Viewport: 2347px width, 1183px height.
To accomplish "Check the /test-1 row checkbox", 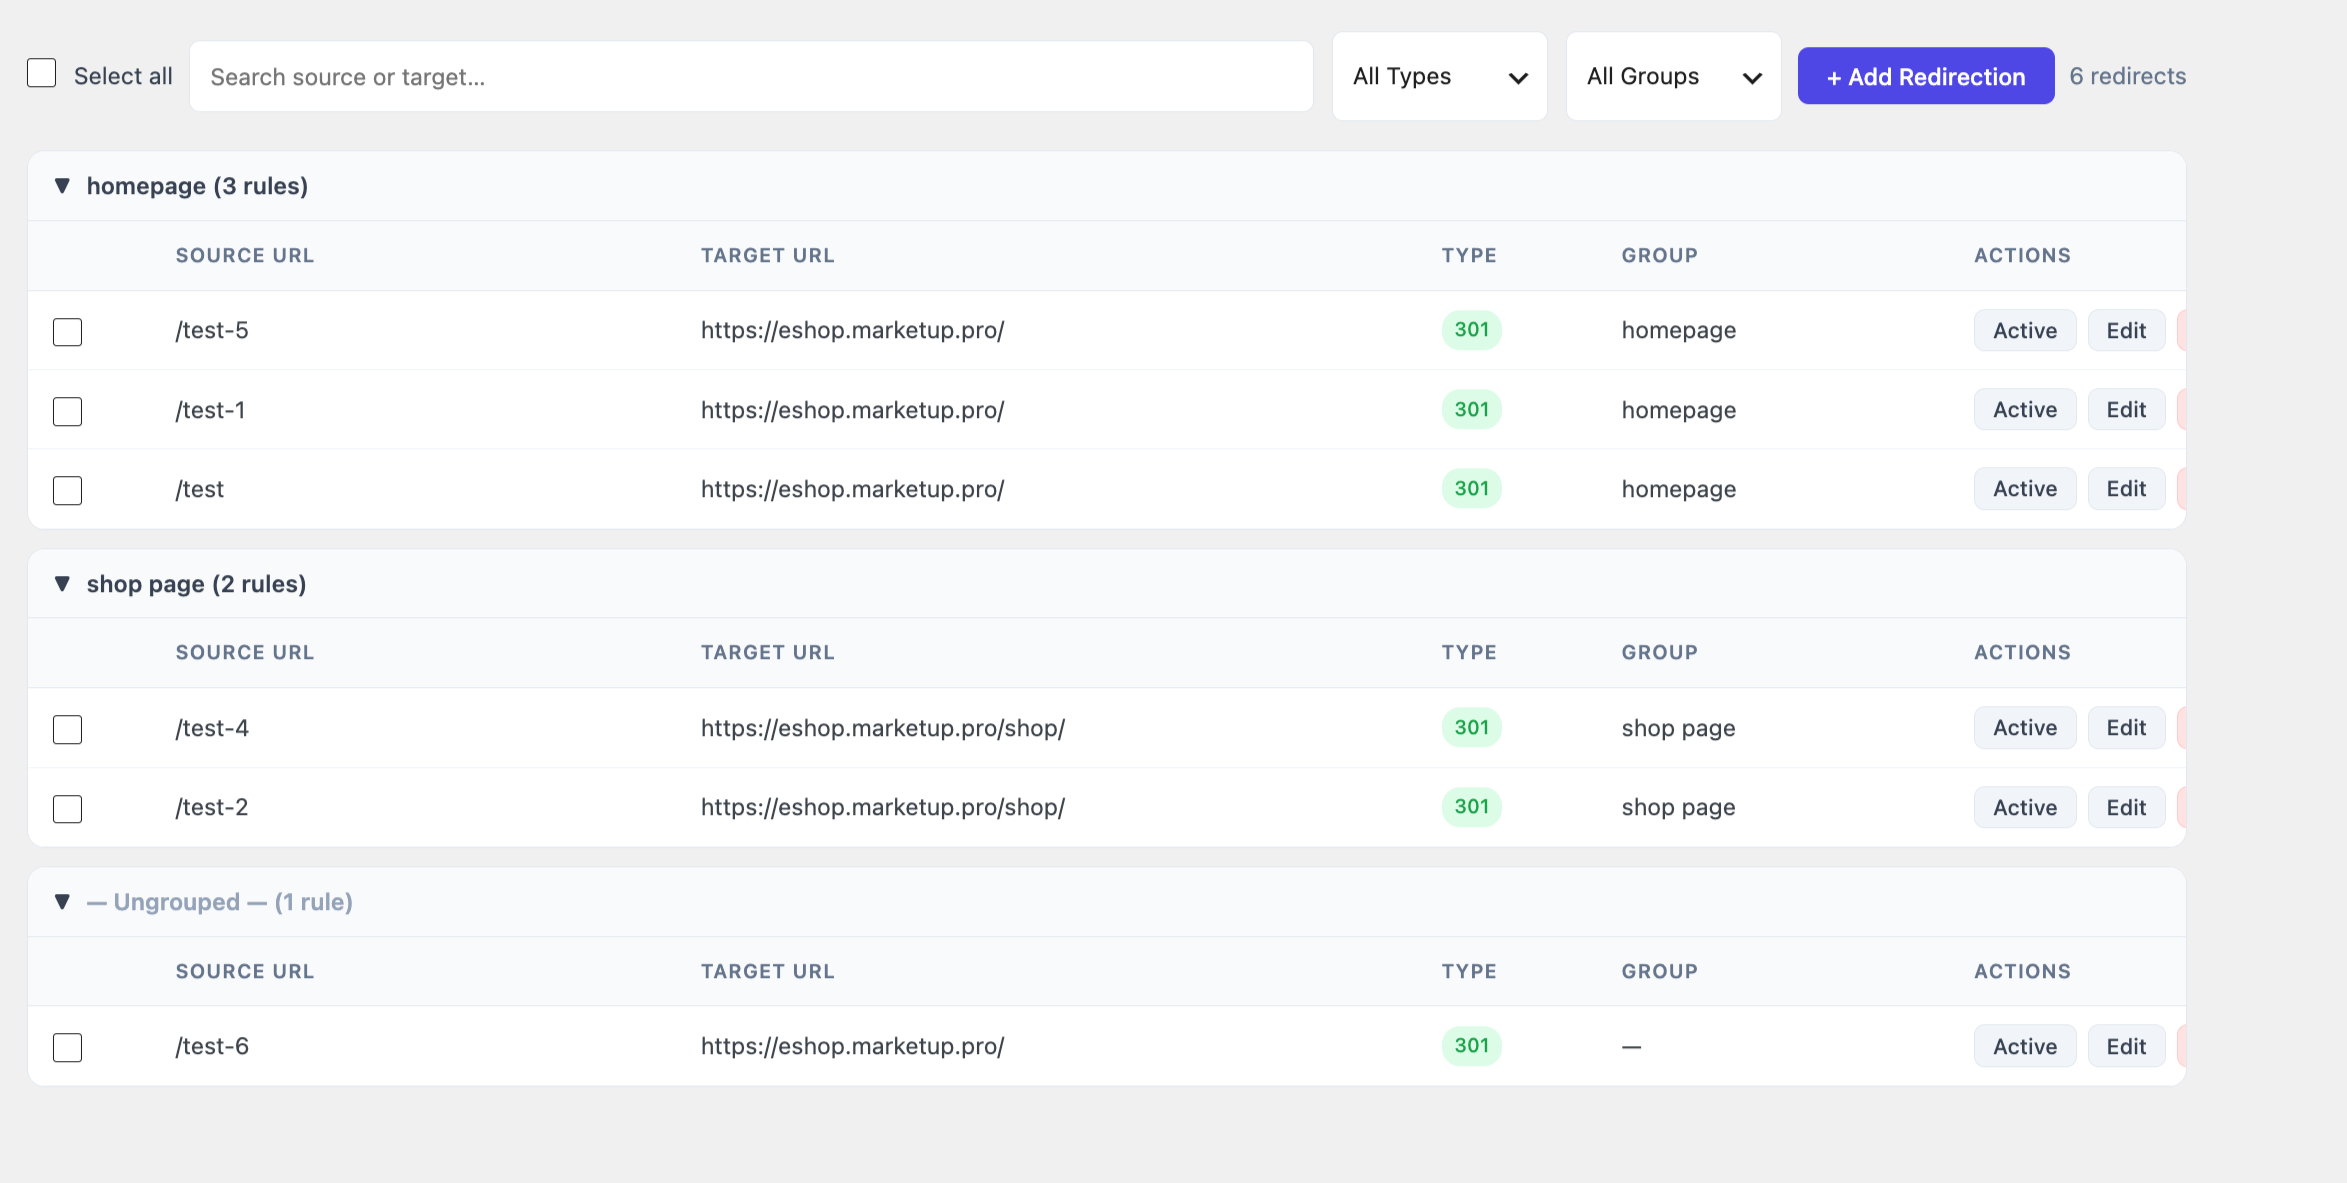I will (67, 411).
